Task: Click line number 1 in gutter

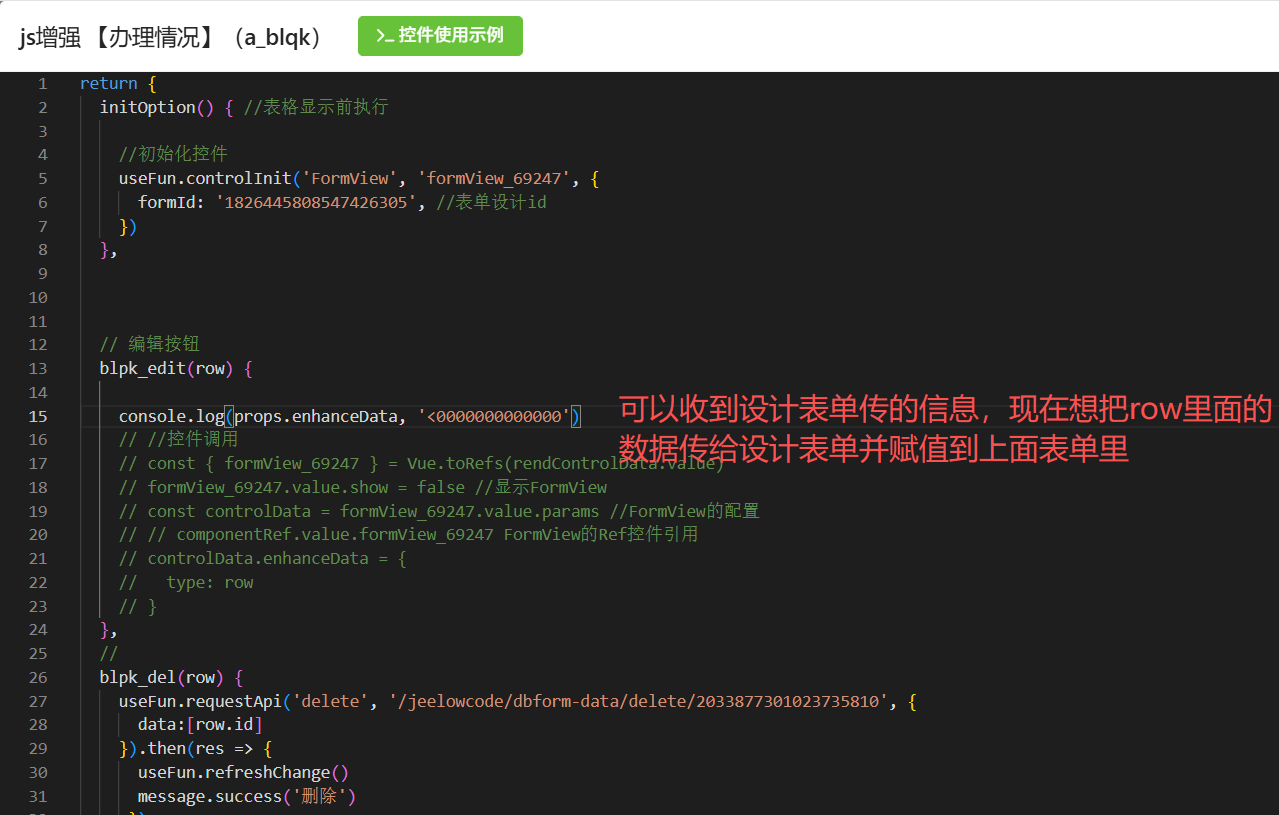Action: 42,84
